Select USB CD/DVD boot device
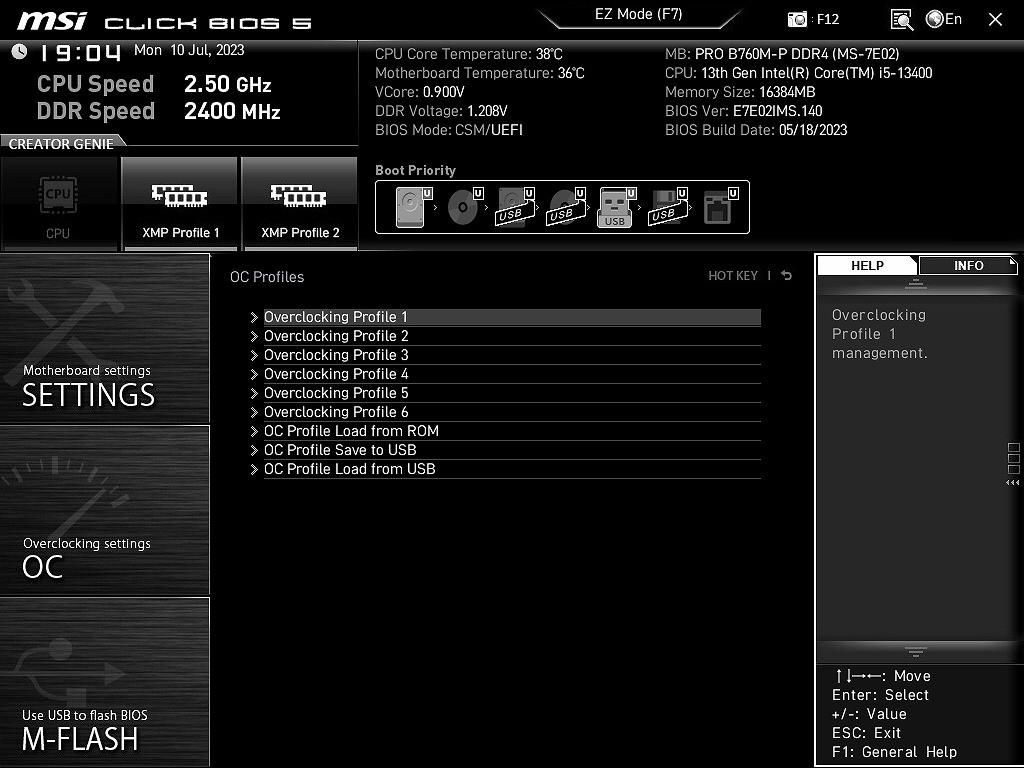The height and width of the screenshot is (768, 1024). (566, 207)
